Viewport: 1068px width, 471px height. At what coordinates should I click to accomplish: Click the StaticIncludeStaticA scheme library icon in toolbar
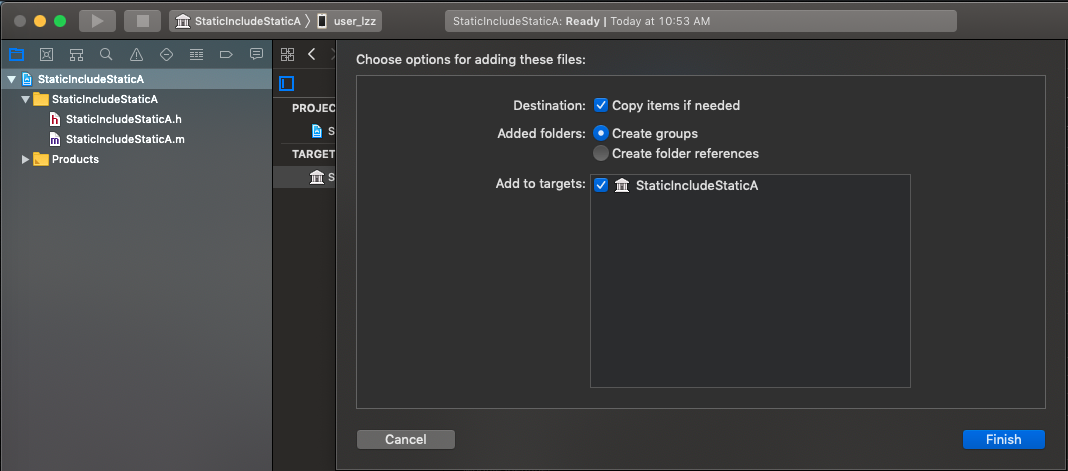coord(183,21)
